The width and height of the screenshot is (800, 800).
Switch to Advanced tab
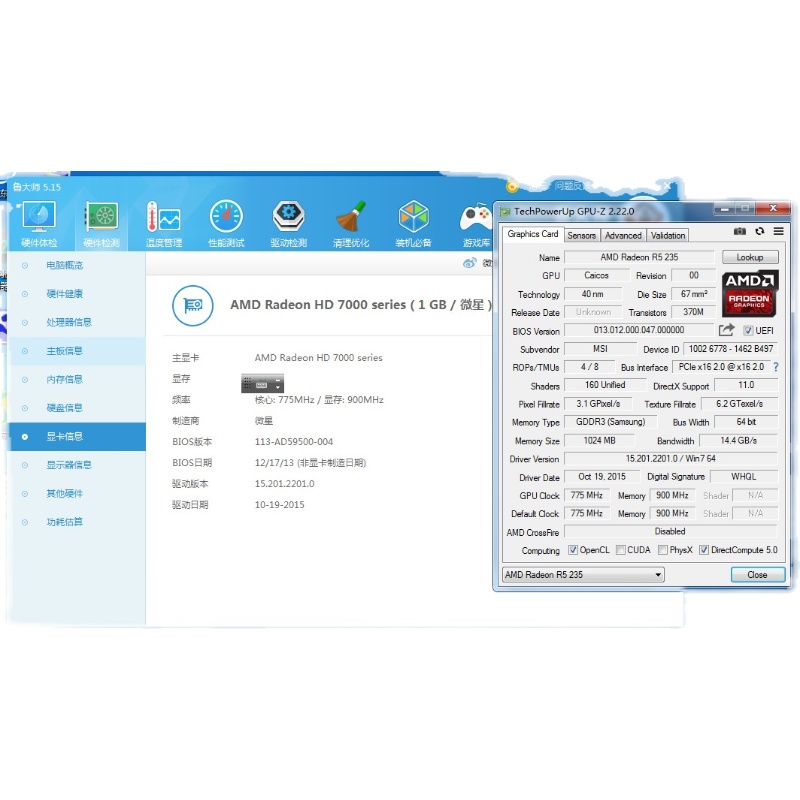(623, 235)
